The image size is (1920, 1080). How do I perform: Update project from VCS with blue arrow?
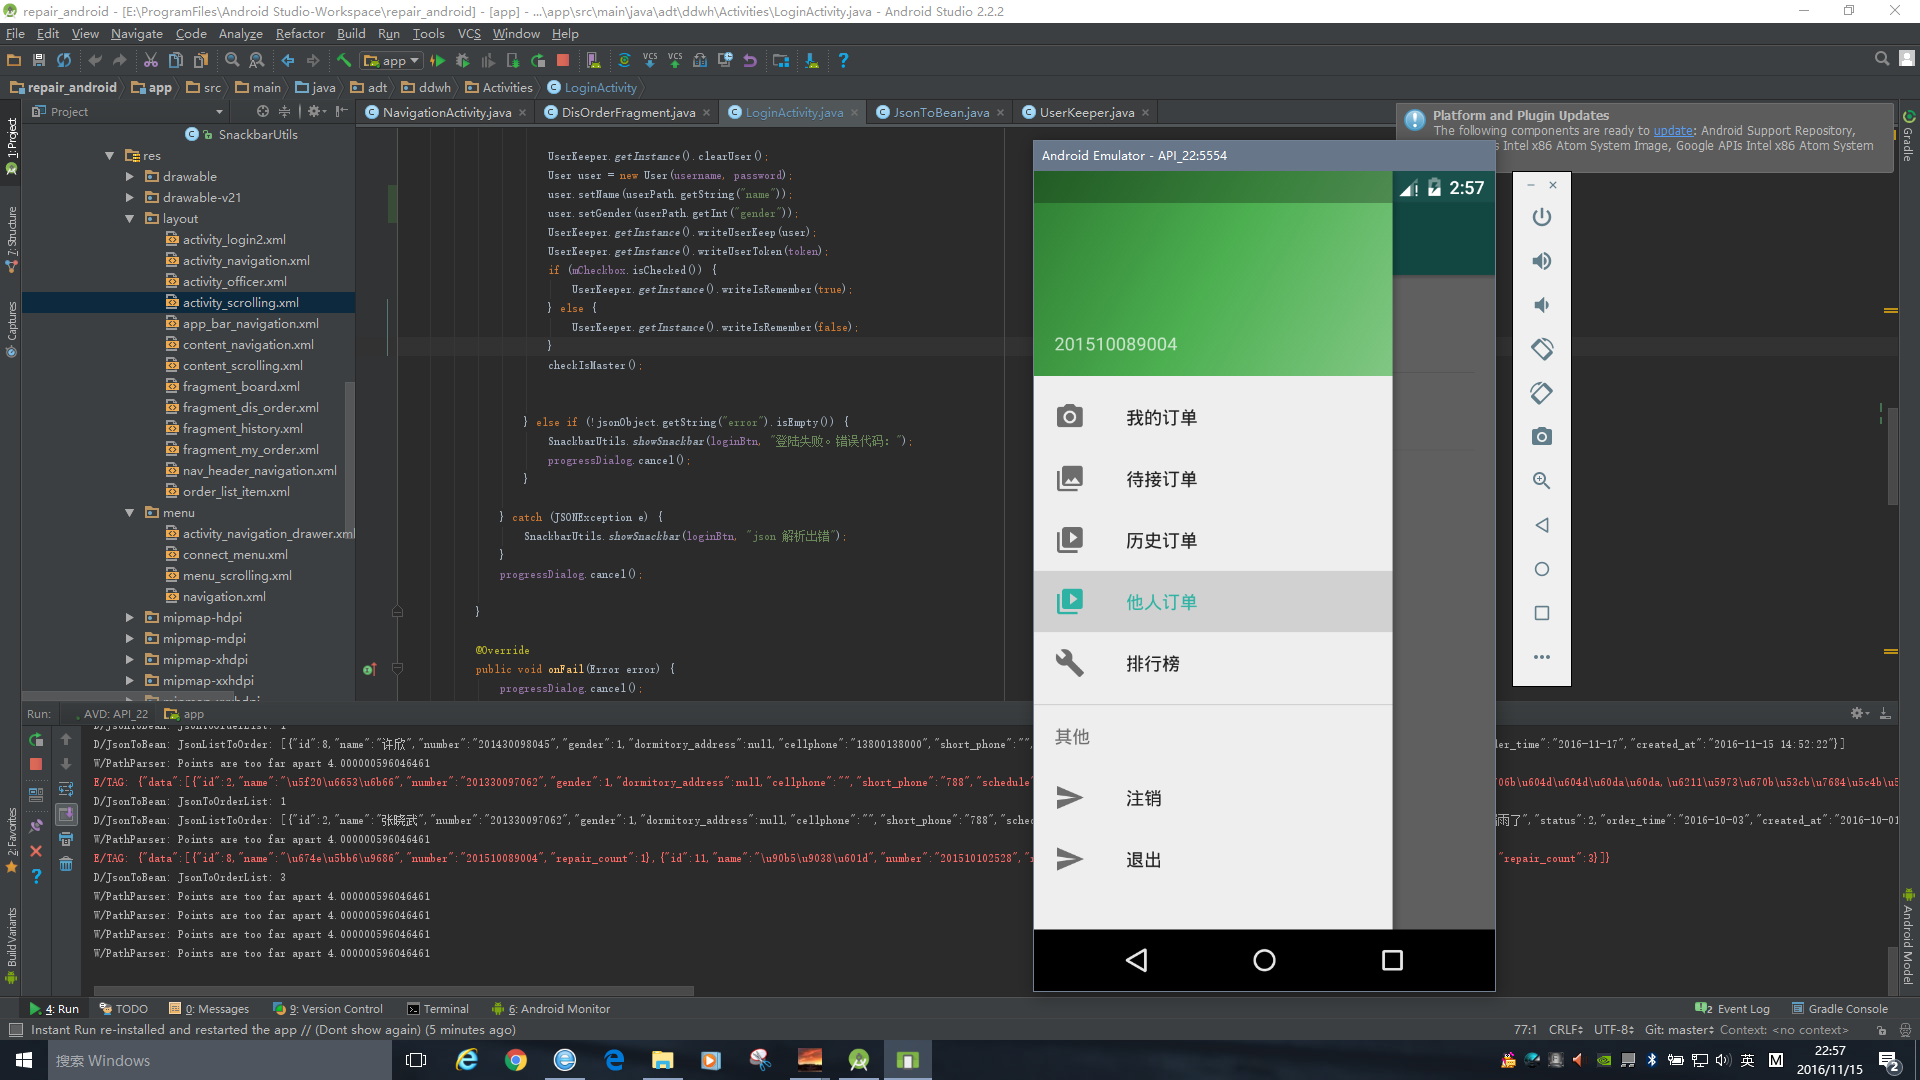pyautogui.click(x=650, y=61)
